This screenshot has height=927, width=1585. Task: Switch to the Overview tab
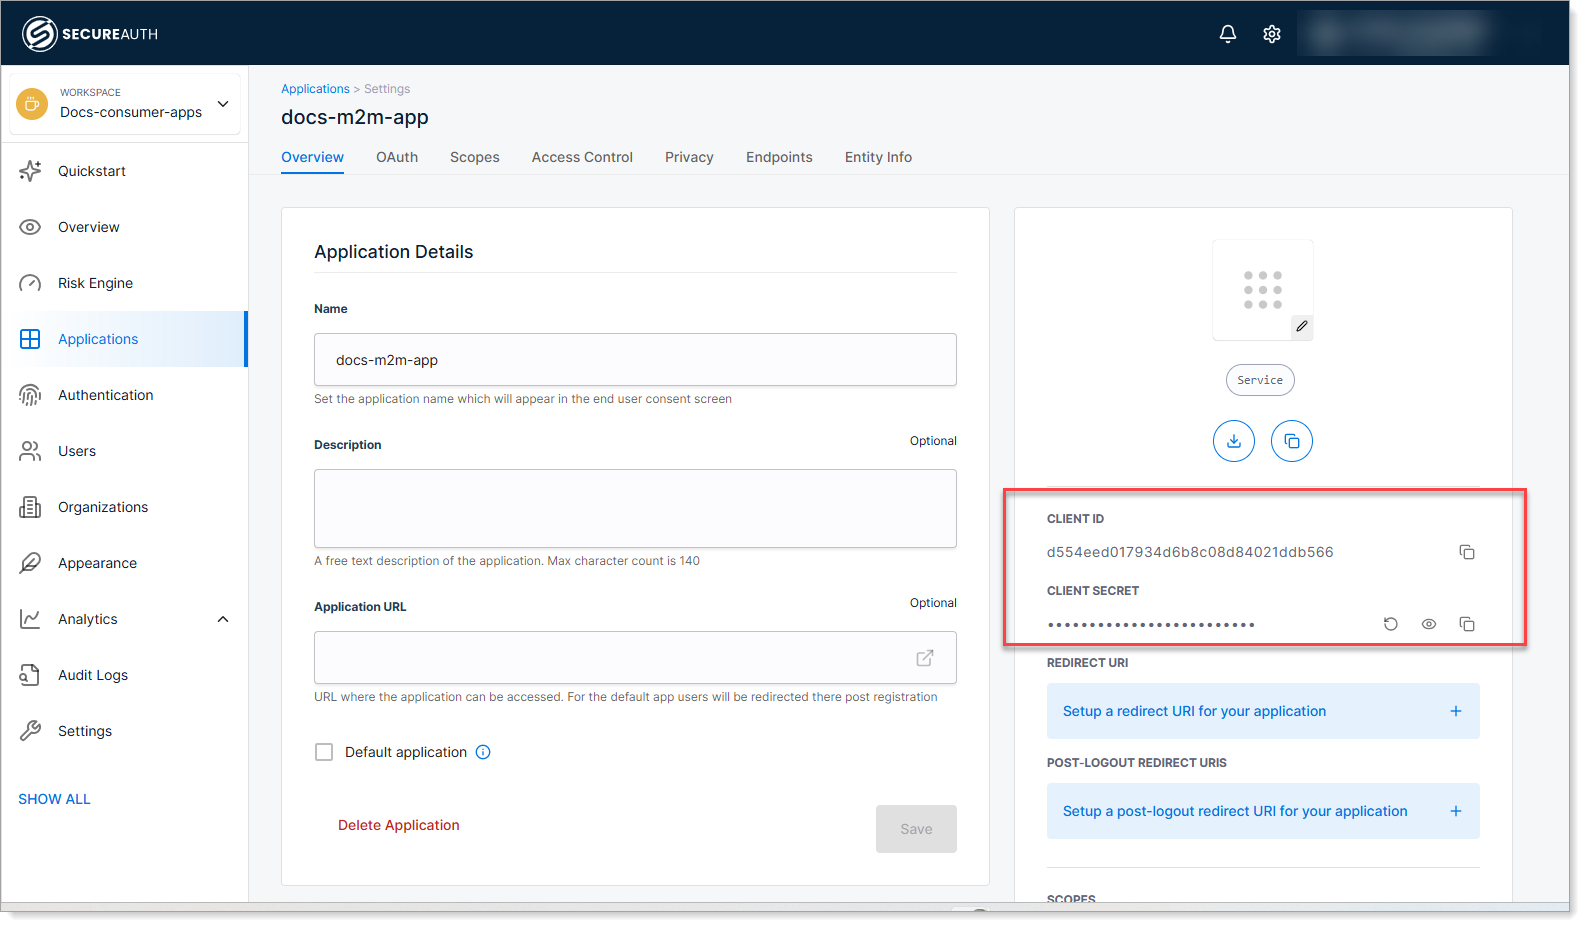(x=312, y=157)
